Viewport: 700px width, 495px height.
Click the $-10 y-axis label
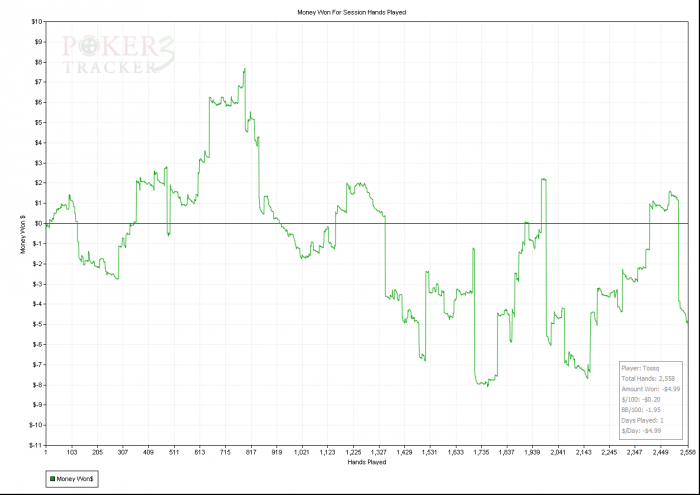coord(36,425)
